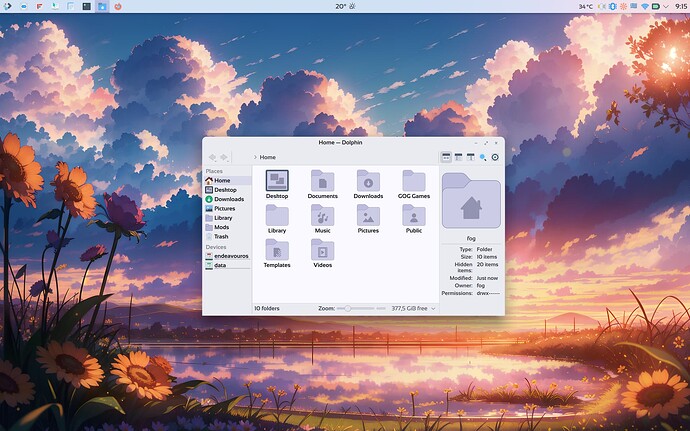
Task: Open Mods in the Places panel
Action: tap(228, 227)
